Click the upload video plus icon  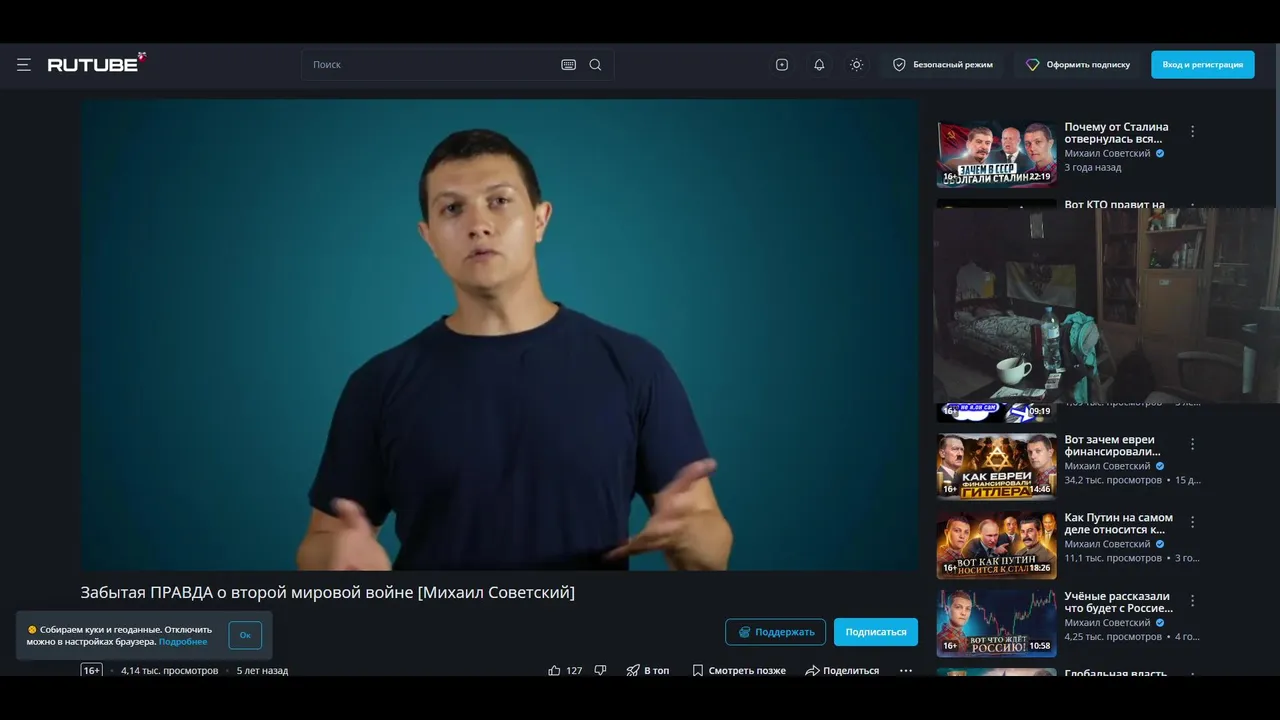[x=782, y=65]
